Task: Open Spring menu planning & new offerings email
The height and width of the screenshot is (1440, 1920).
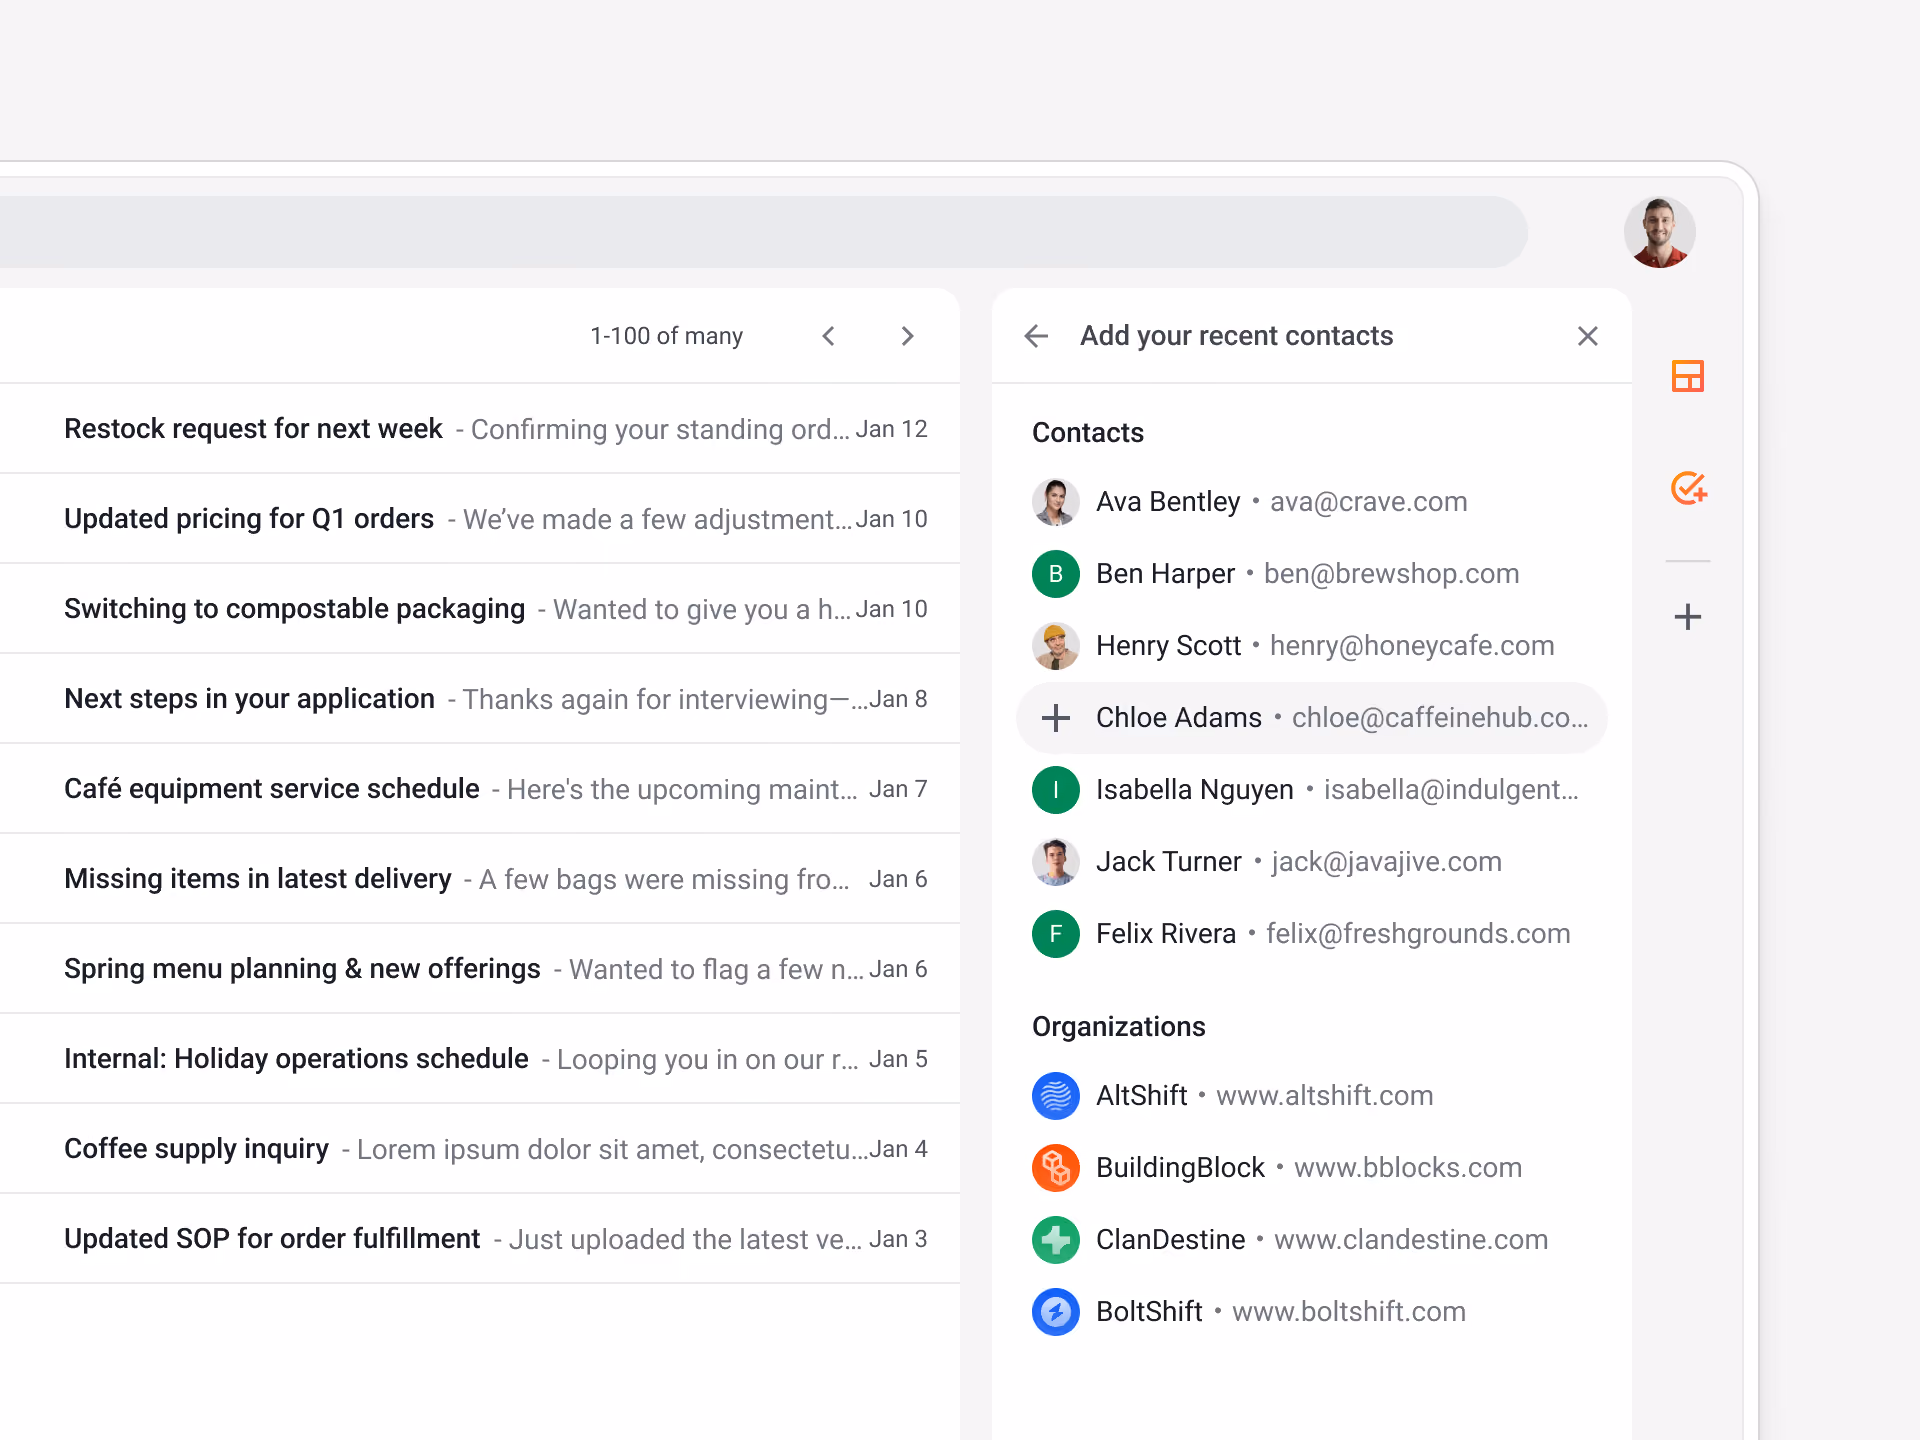Action: (480, 969)
